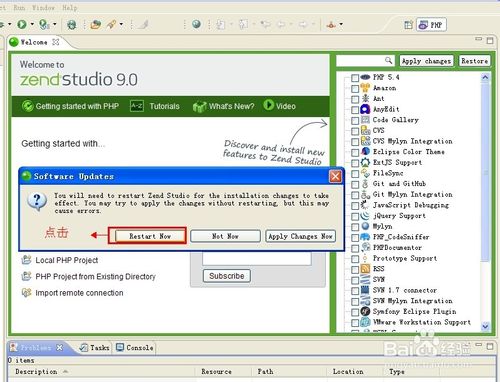Click the feature list scrollbar down arrow

point(485,326)
